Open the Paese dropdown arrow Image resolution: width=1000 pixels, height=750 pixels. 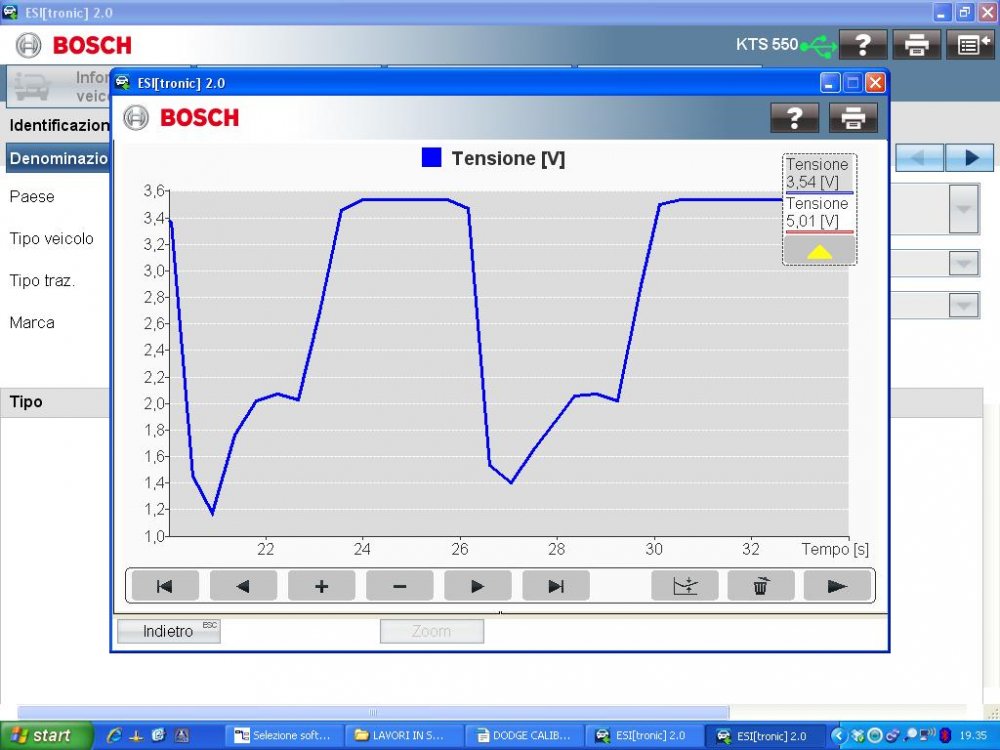pos(963,209)
